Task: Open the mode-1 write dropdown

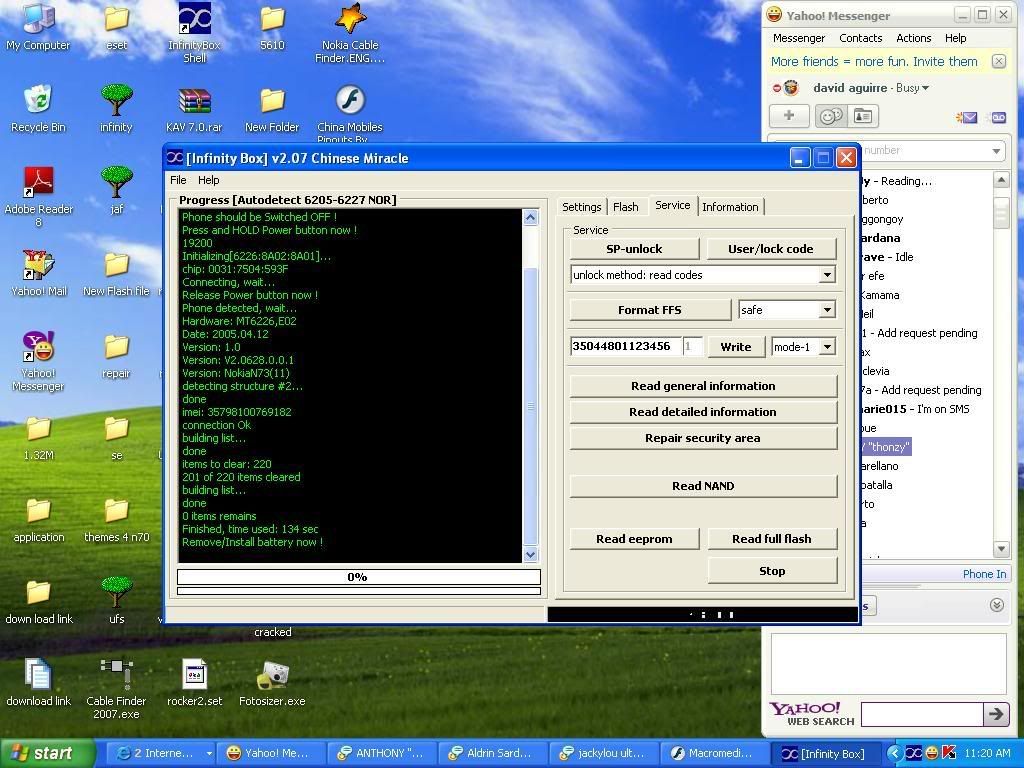Action: (x=827, y=347)
